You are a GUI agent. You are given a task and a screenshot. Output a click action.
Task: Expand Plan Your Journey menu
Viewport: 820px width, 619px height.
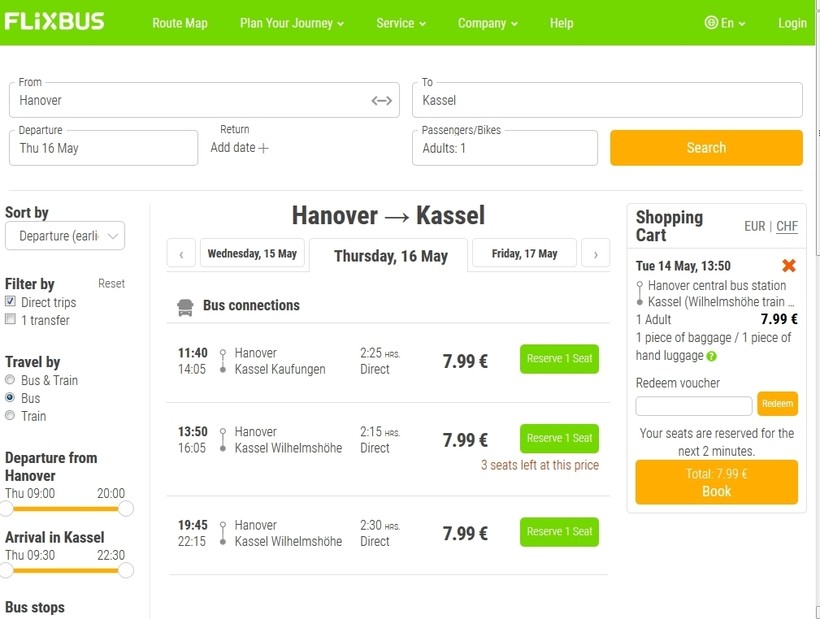pyautogui.click(x=292, y=23)
